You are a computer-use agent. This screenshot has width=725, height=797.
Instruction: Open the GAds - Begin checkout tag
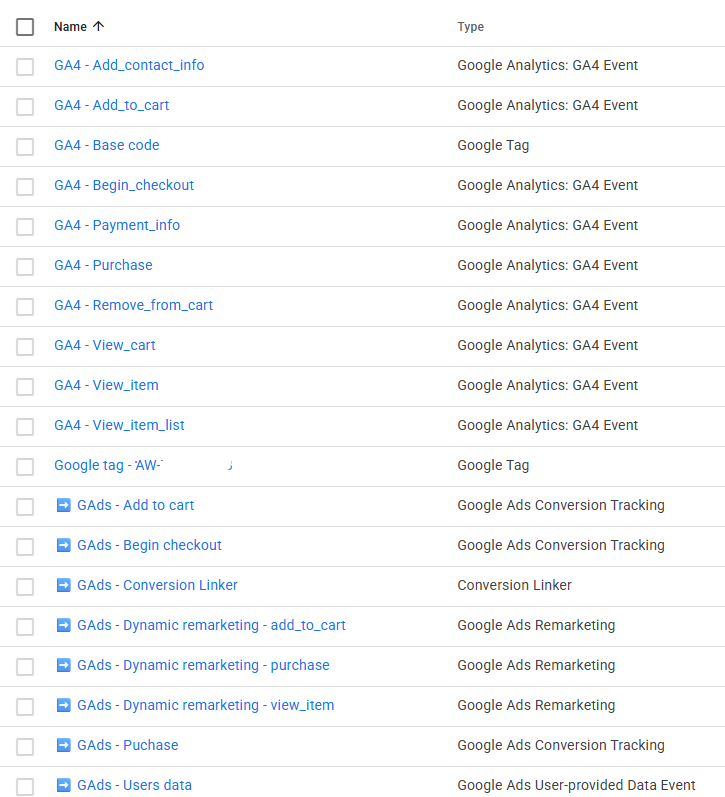click(149, 545)
